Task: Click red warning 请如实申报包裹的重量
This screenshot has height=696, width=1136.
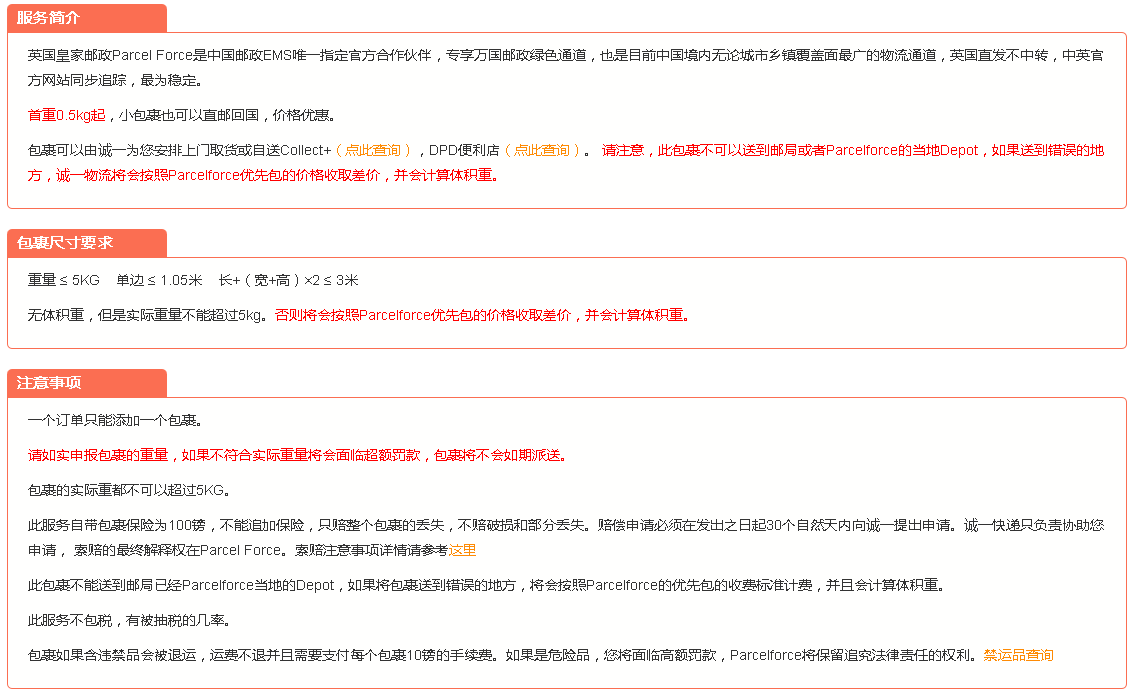Action: tap(98, 456)
